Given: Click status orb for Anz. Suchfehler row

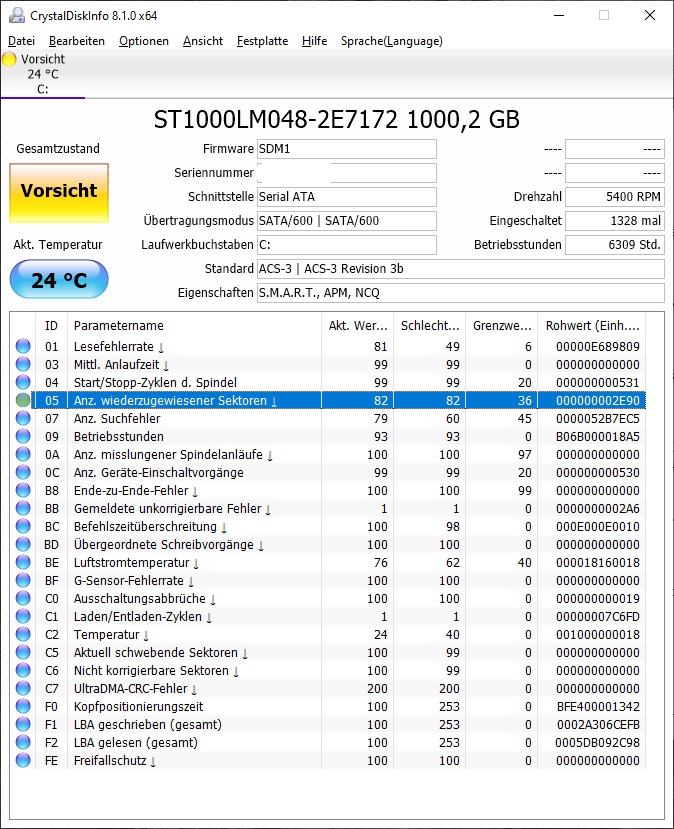Looking at the screenshot, I should [x=23, y=418].
